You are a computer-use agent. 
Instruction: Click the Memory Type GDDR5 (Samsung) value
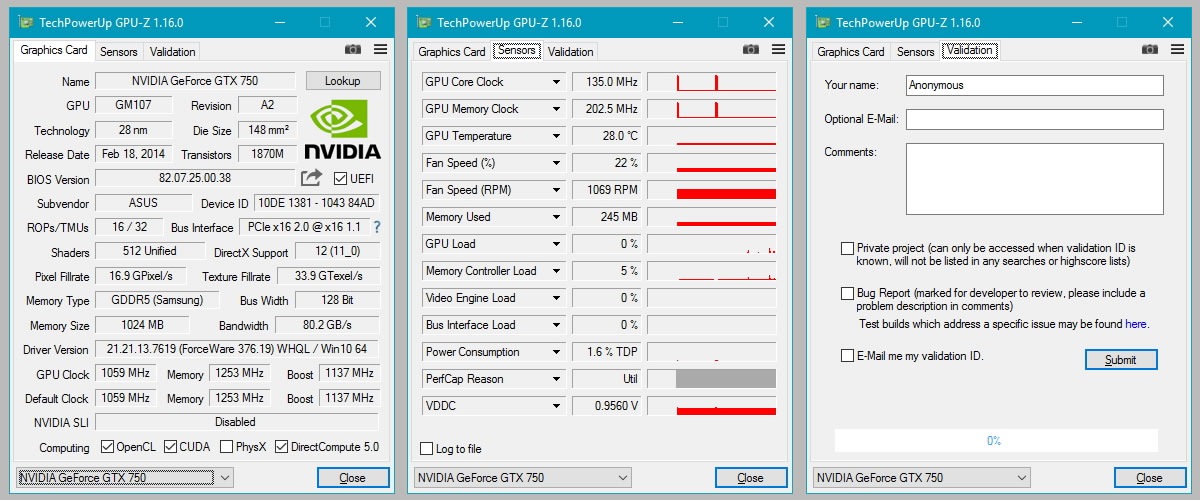point(159,300)
